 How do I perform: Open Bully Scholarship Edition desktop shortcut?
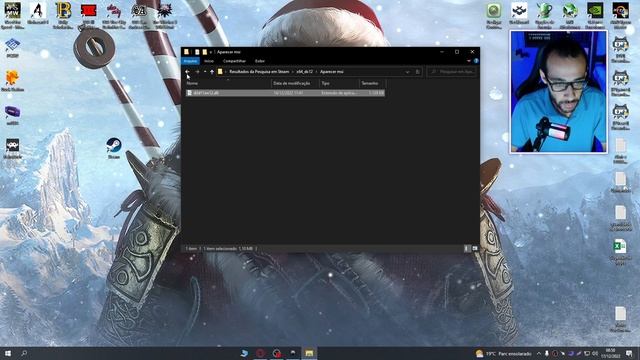[x=63, y=15]
